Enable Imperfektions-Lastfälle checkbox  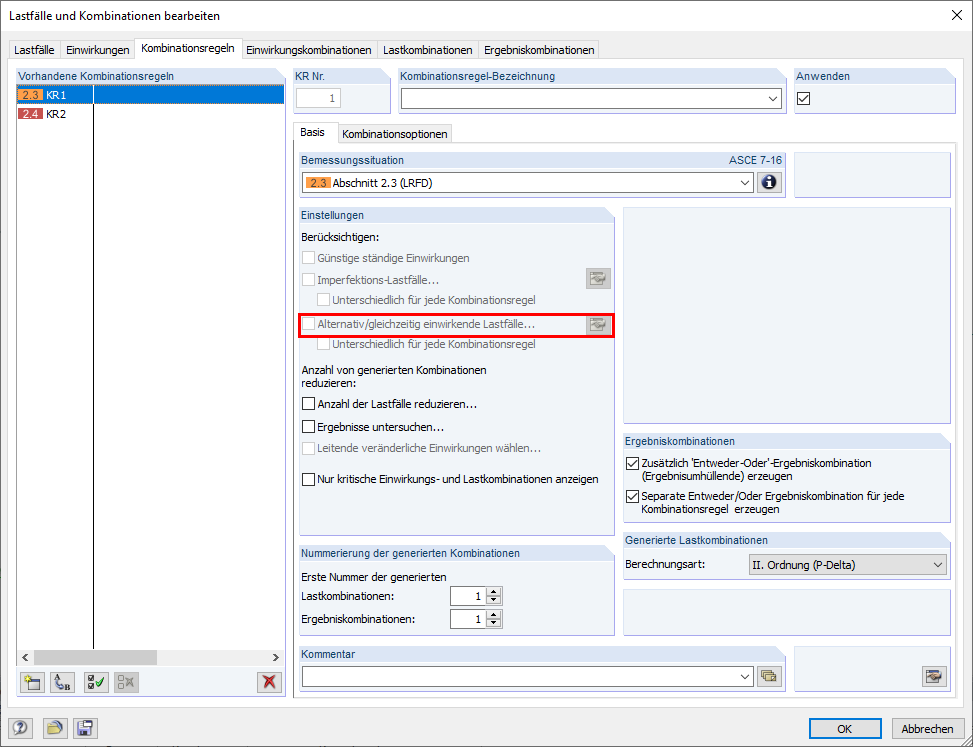(x=308, y=280)
